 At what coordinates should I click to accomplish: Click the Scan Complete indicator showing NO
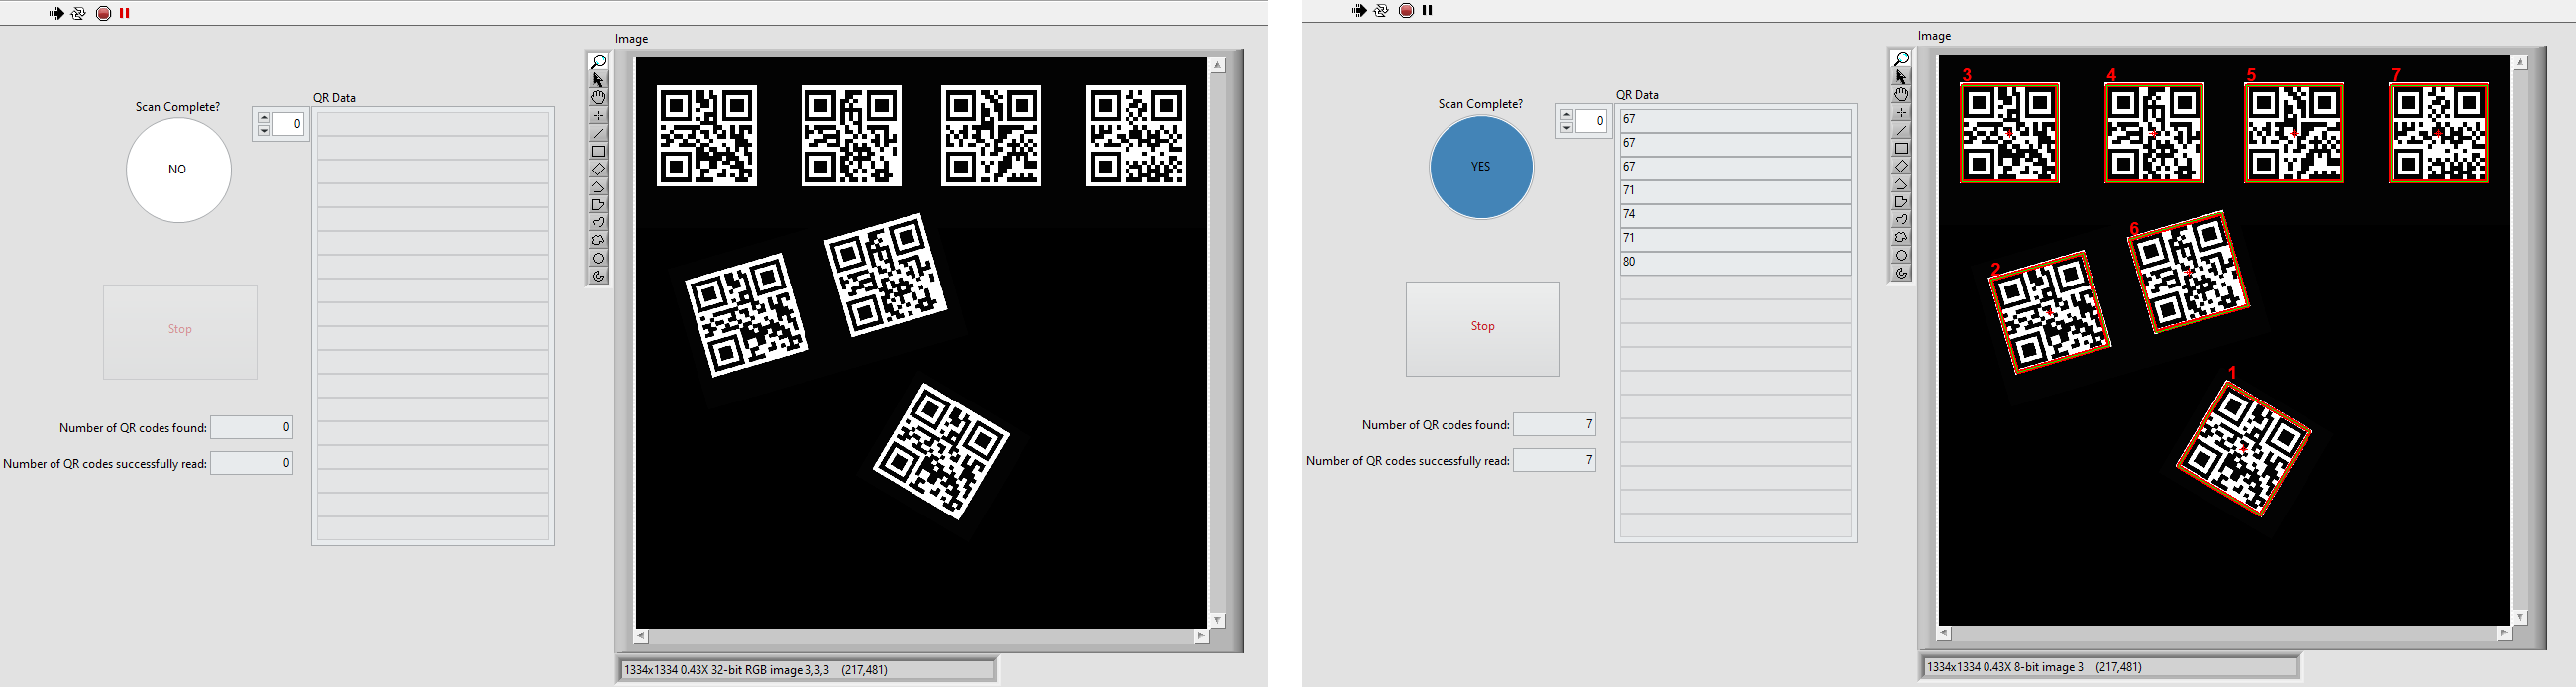tap(178, 170)
